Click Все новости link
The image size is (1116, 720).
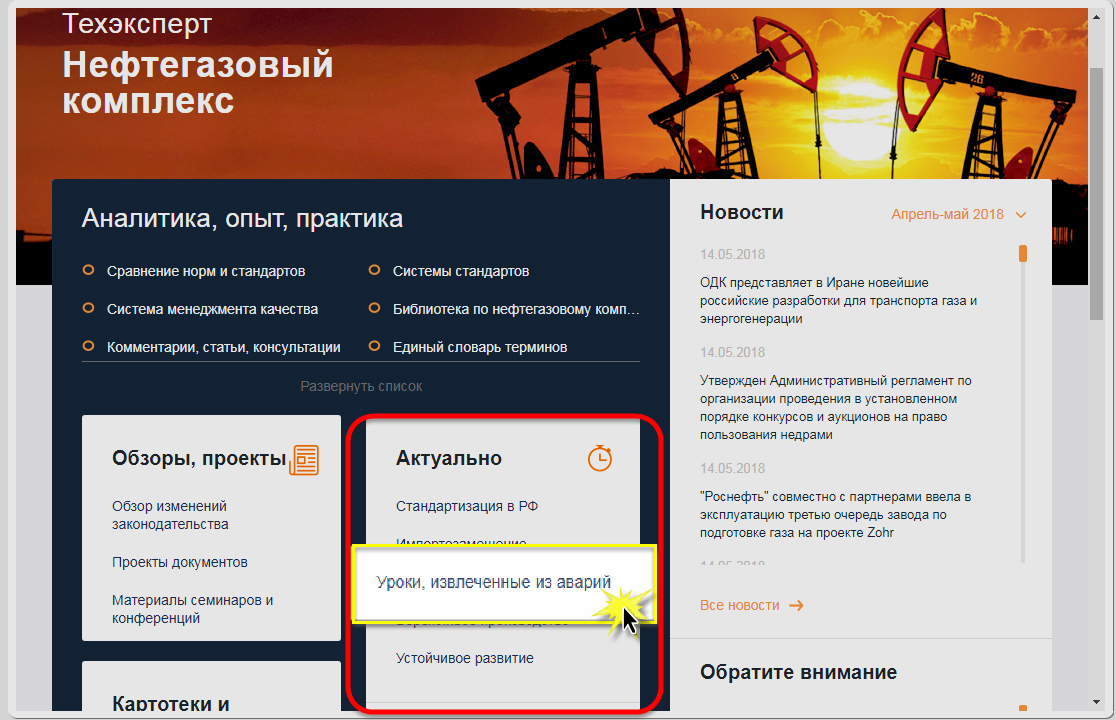tap(740, 605)
